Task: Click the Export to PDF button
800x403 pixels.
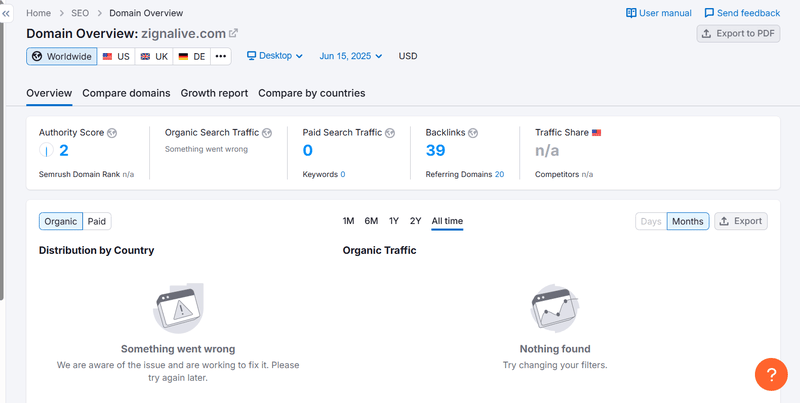Action: point(738,34)
